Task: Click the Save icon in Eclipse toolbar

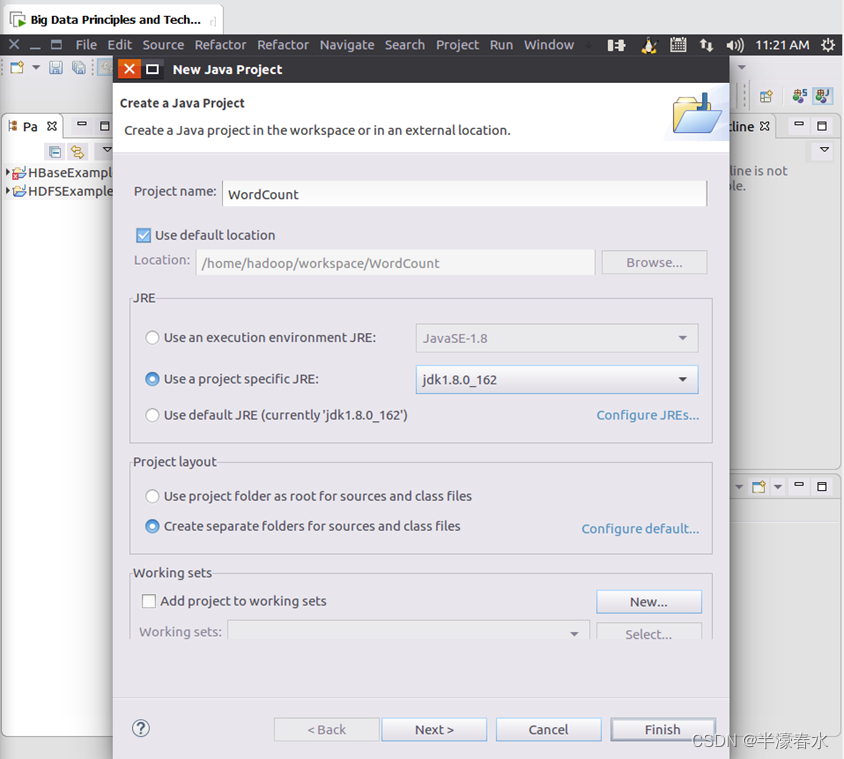Action: pyautogui.click(x=56, y=68)
